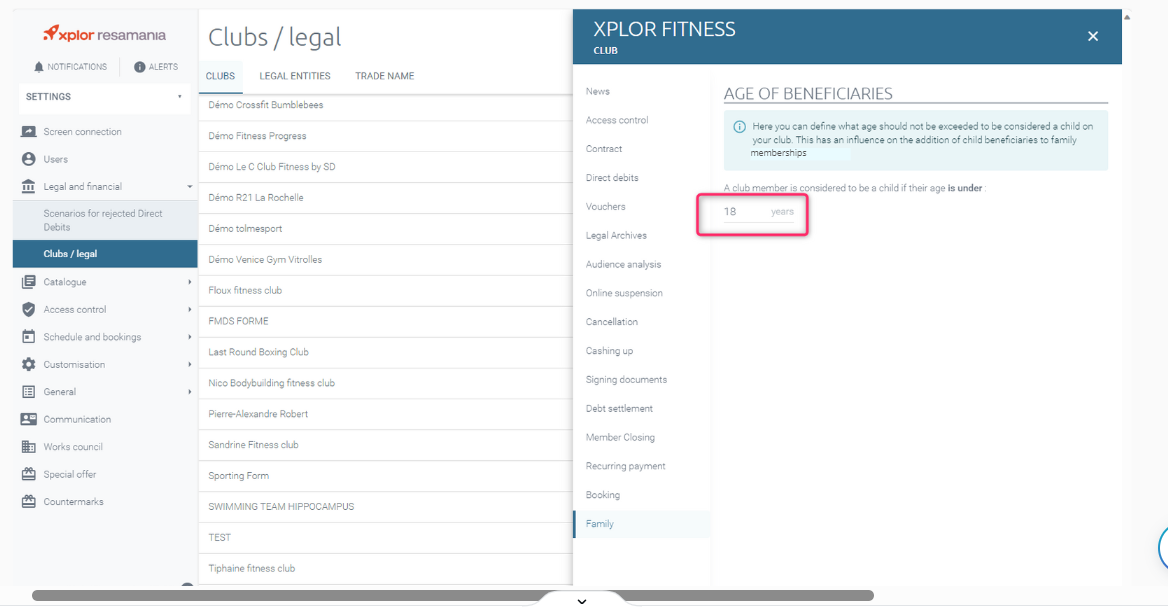1168x609 pixels.
Task: Open Works council in sidebar
Action: [x=72, y=447]
